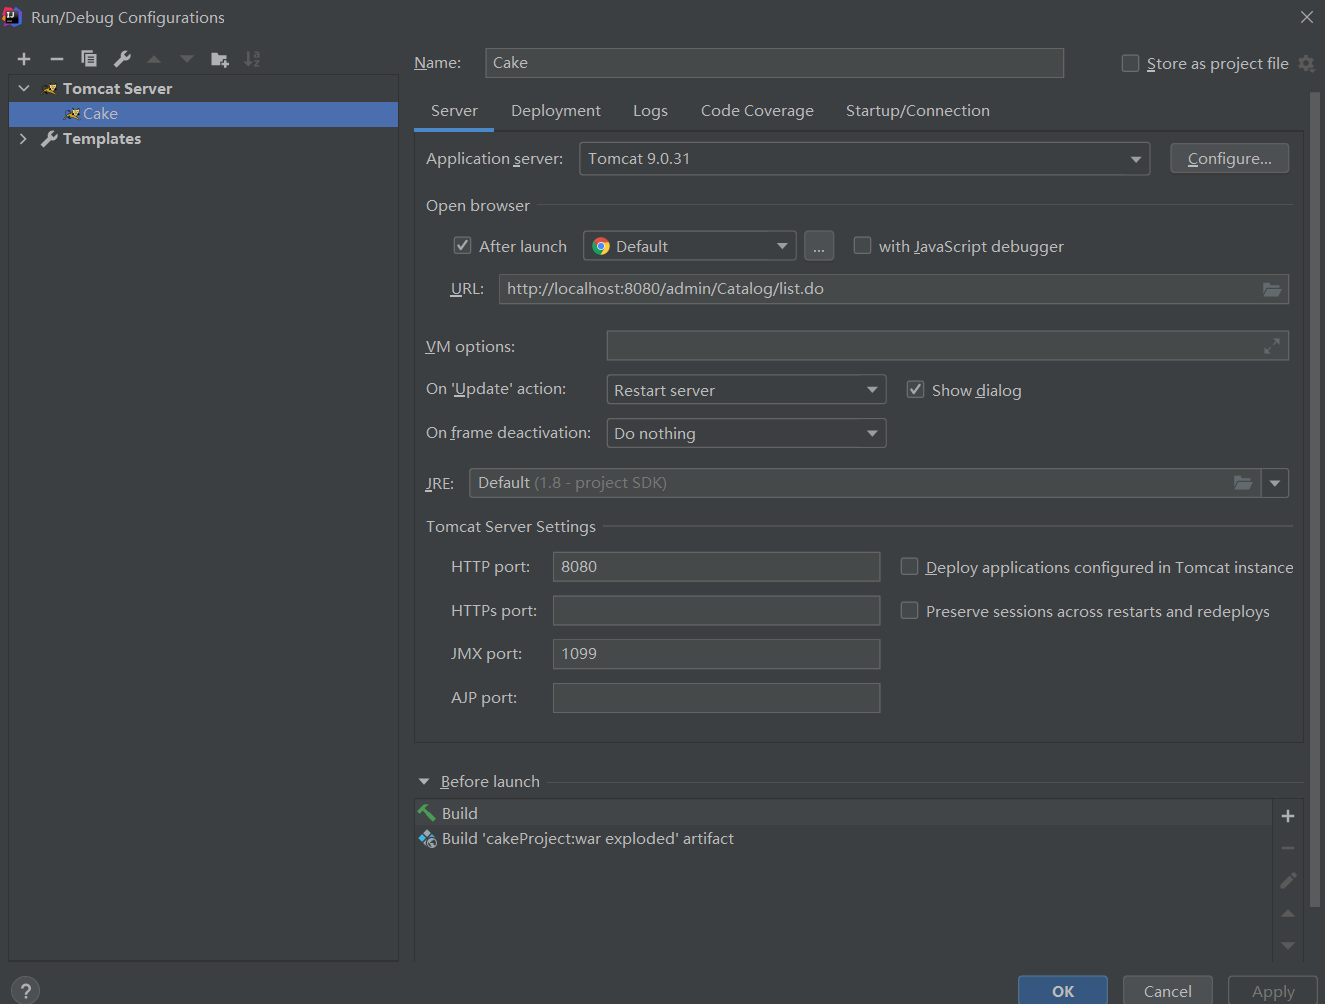
Task: Move before launch task up
Action: 1288,913
